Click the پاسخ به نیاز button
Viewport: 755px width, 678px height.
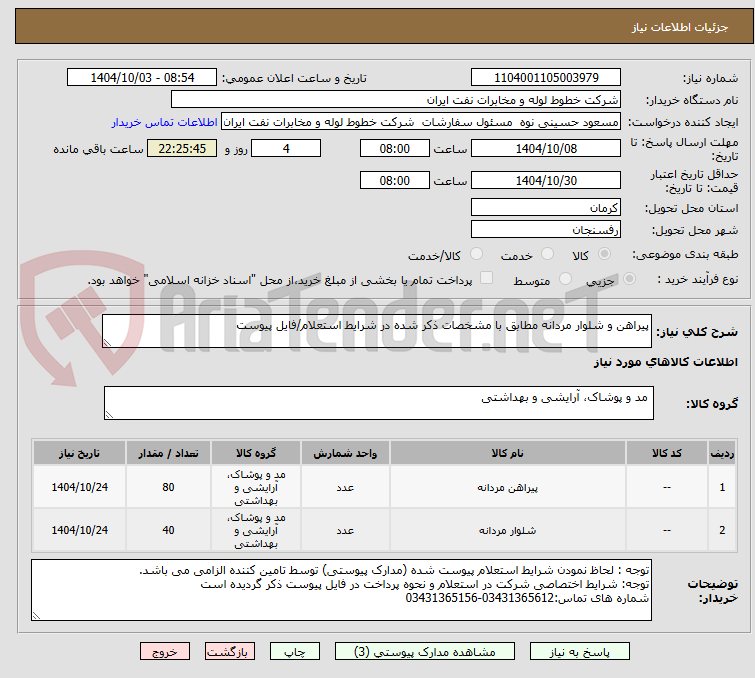[x=579, y=652]
